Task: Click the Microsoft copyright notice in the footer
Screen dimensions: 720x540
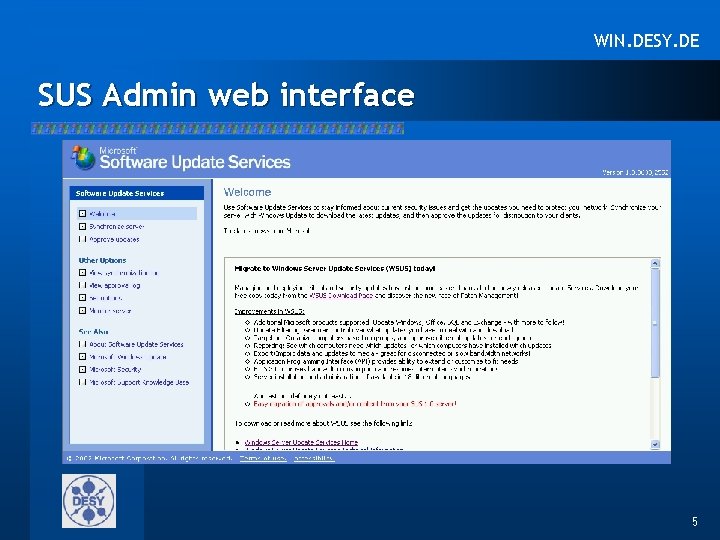Action: 150,458
